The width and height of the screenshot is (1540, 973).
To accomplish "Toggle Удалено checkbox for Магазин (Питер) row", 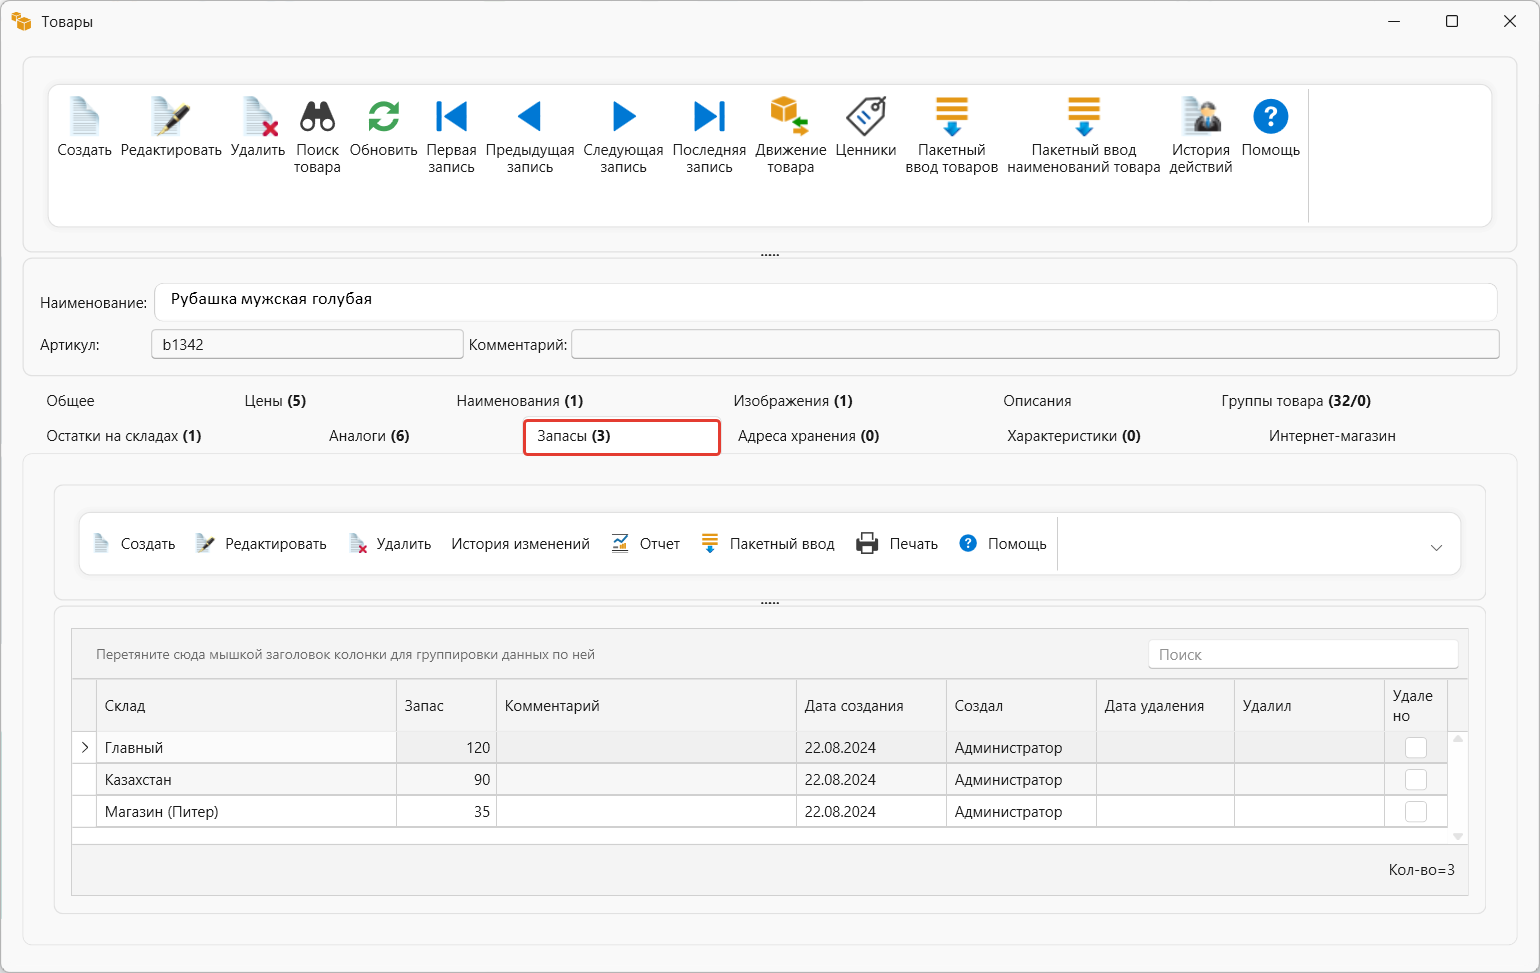I will (x=1416, y=812).
